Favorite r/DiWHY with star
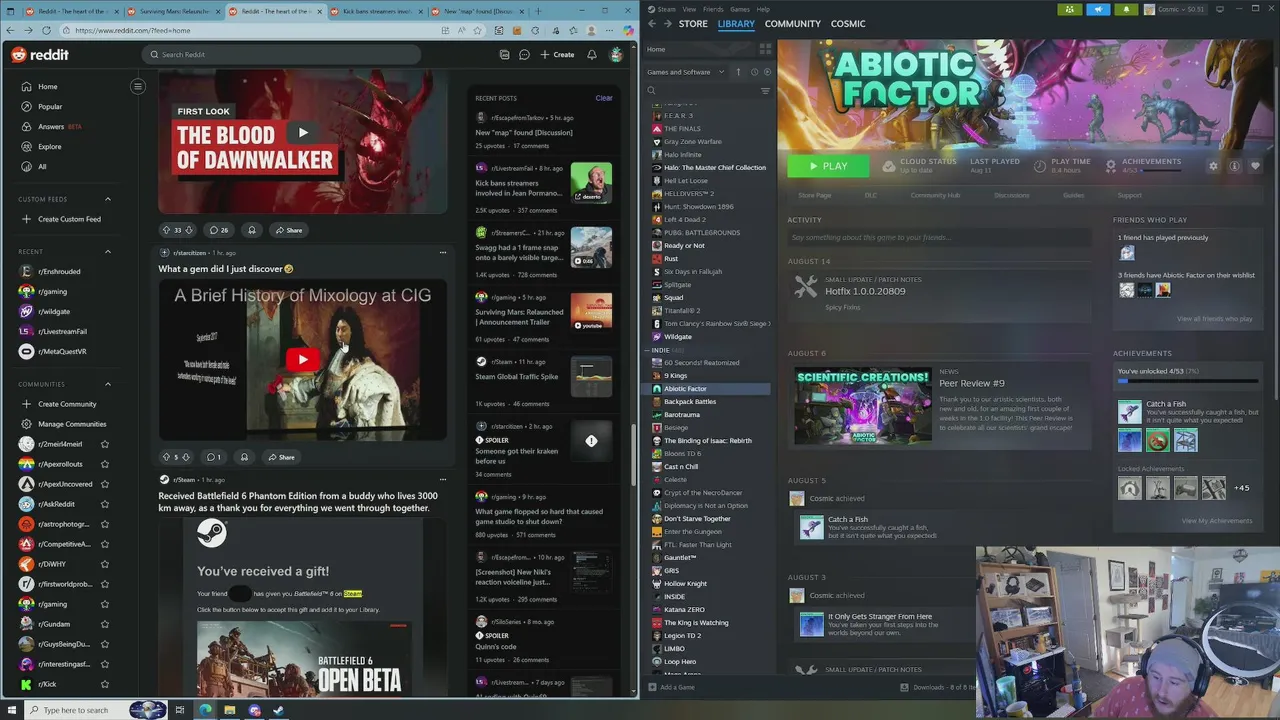This screenshot has height=720, width=1280. 105,564
